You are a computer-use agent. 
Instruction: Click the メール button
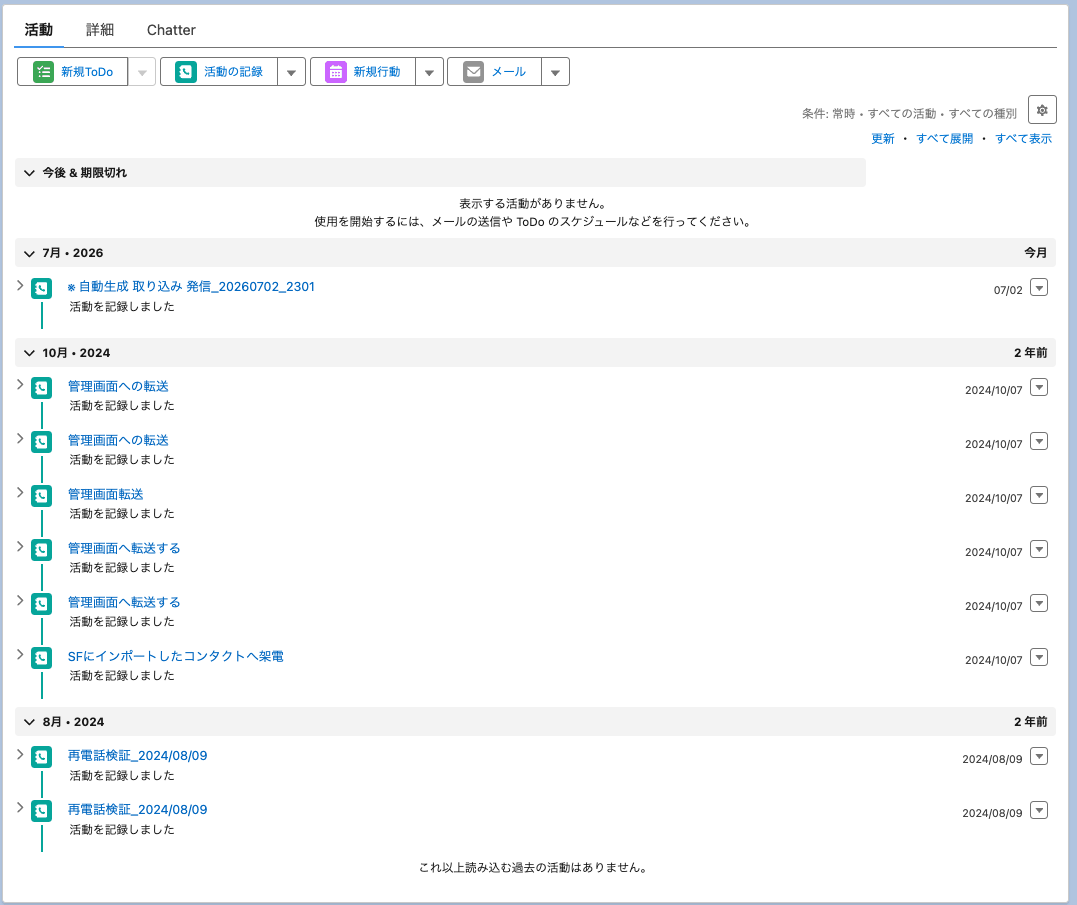(x=495, y=71)
